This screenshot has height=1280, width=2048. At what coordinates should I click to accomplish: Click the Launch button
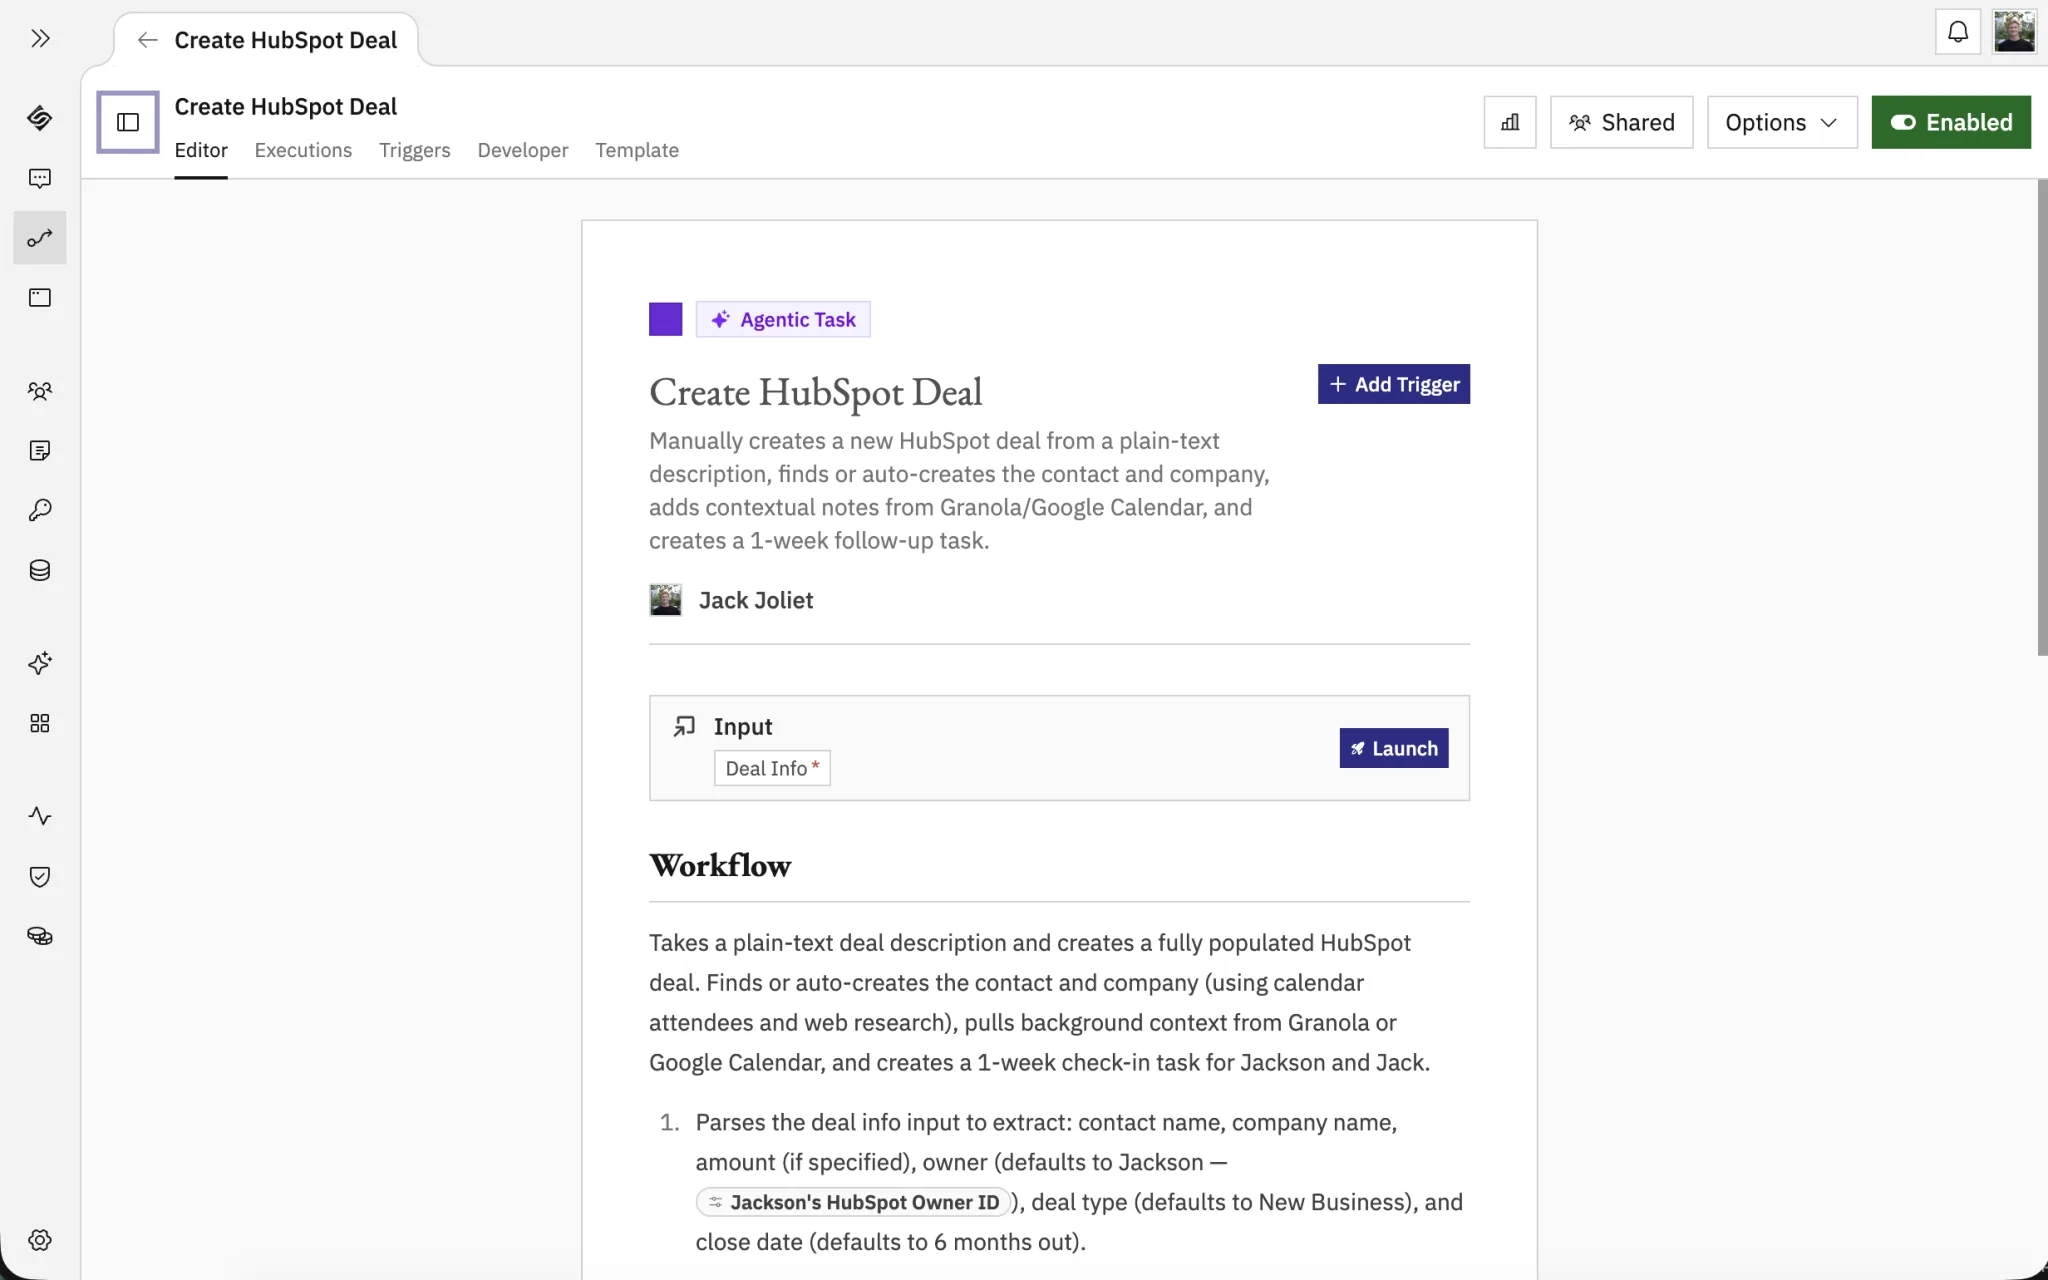(1394, 748)
